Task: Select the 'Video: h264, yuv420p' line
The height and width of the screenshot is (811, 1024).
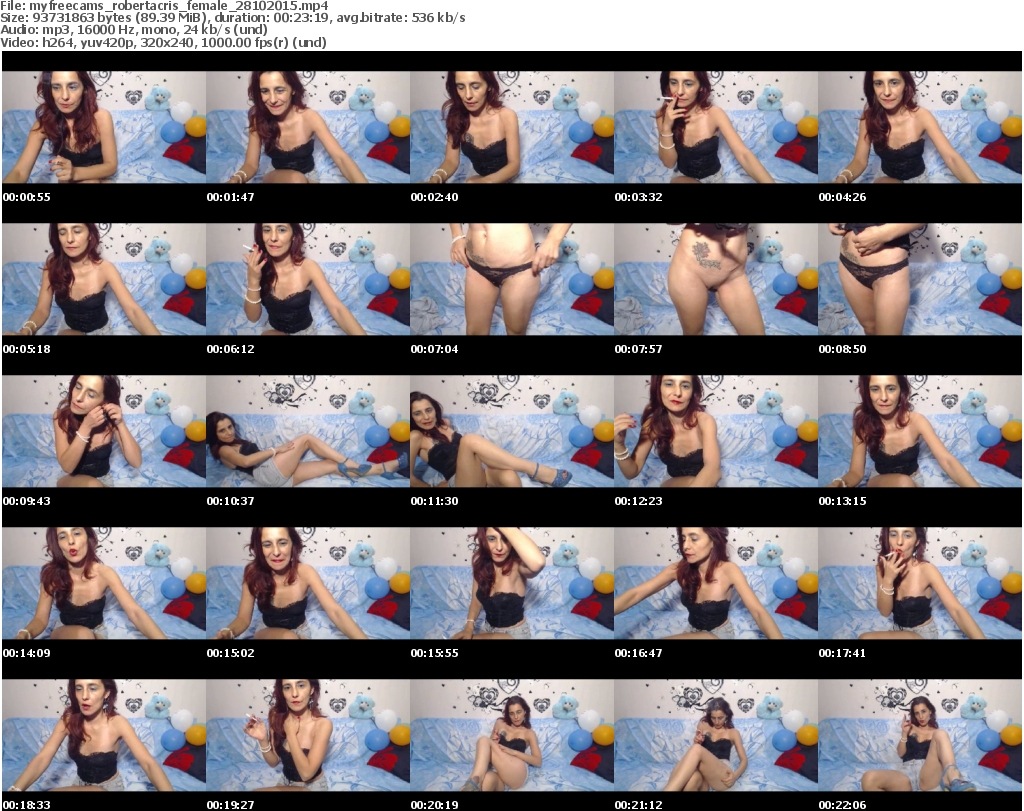Action: [163, 42]
